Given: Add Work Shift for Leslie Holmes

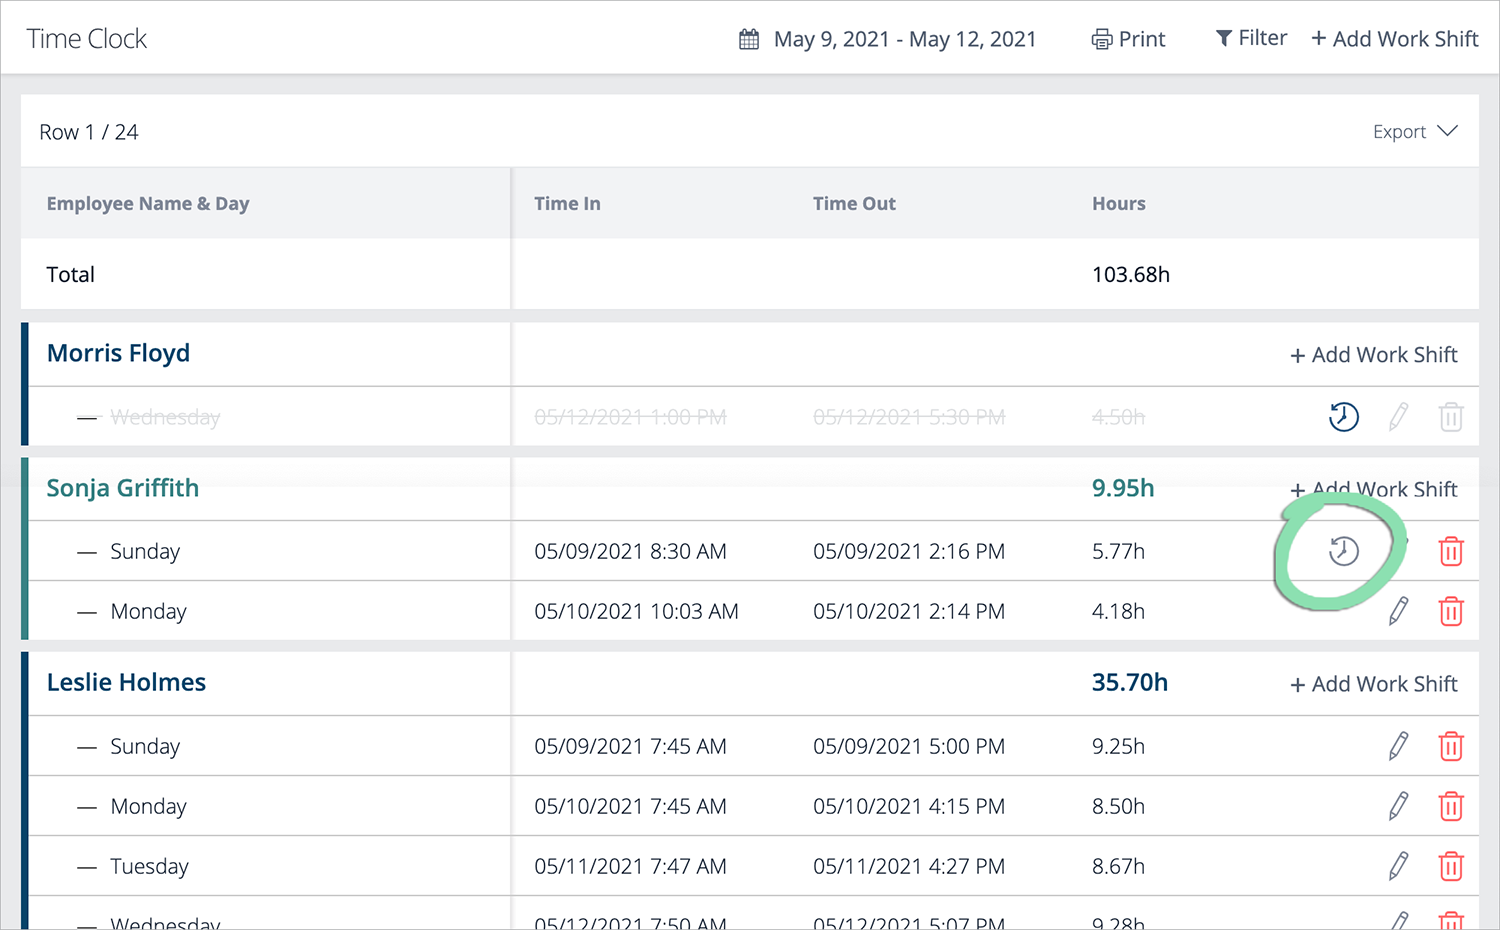Looking at the screenshot, I should 1374,684.
